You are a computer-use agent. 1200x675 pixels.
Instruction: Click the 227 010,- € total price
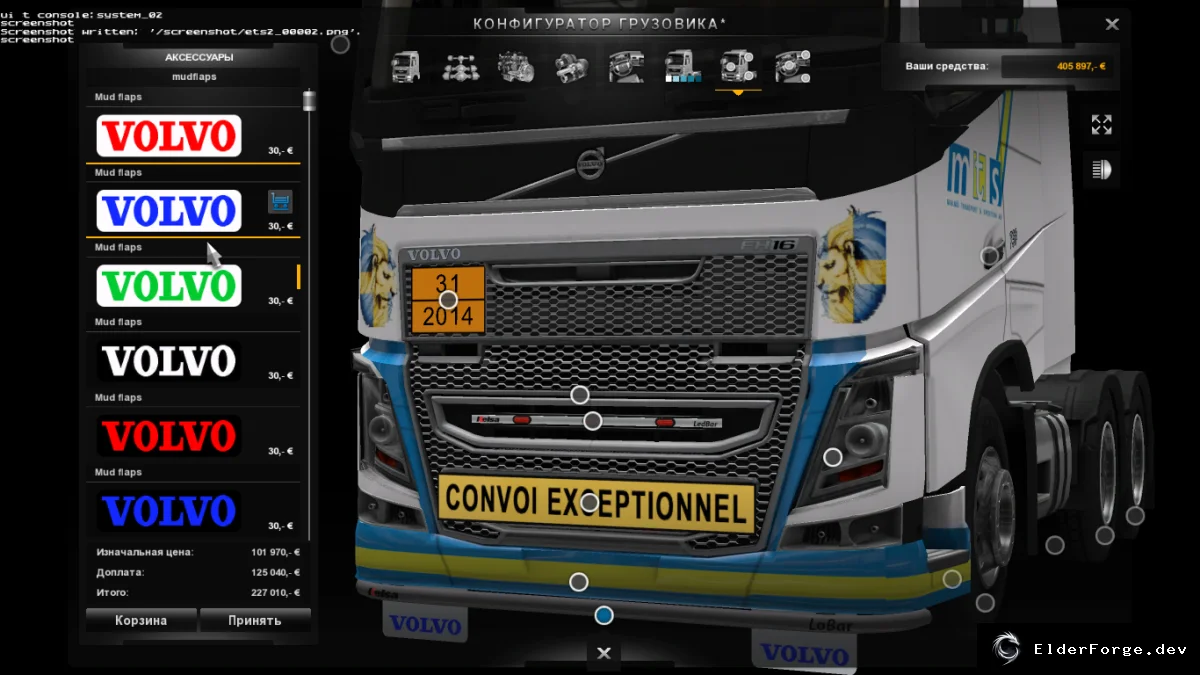click(x=276, y=592)
